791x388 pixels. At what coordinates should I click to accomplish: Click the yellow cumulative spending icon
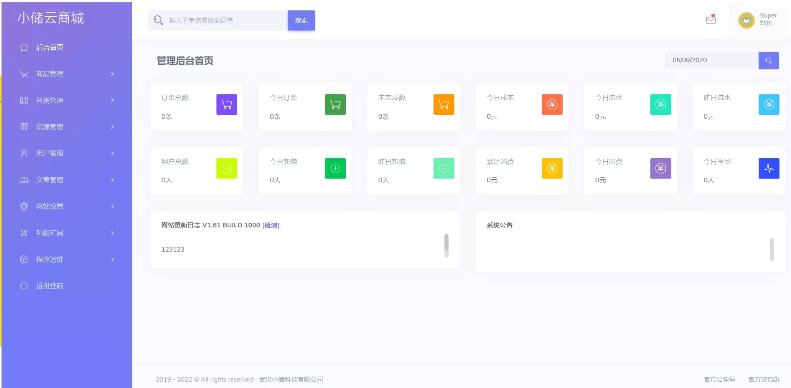[x=552, y=169]
